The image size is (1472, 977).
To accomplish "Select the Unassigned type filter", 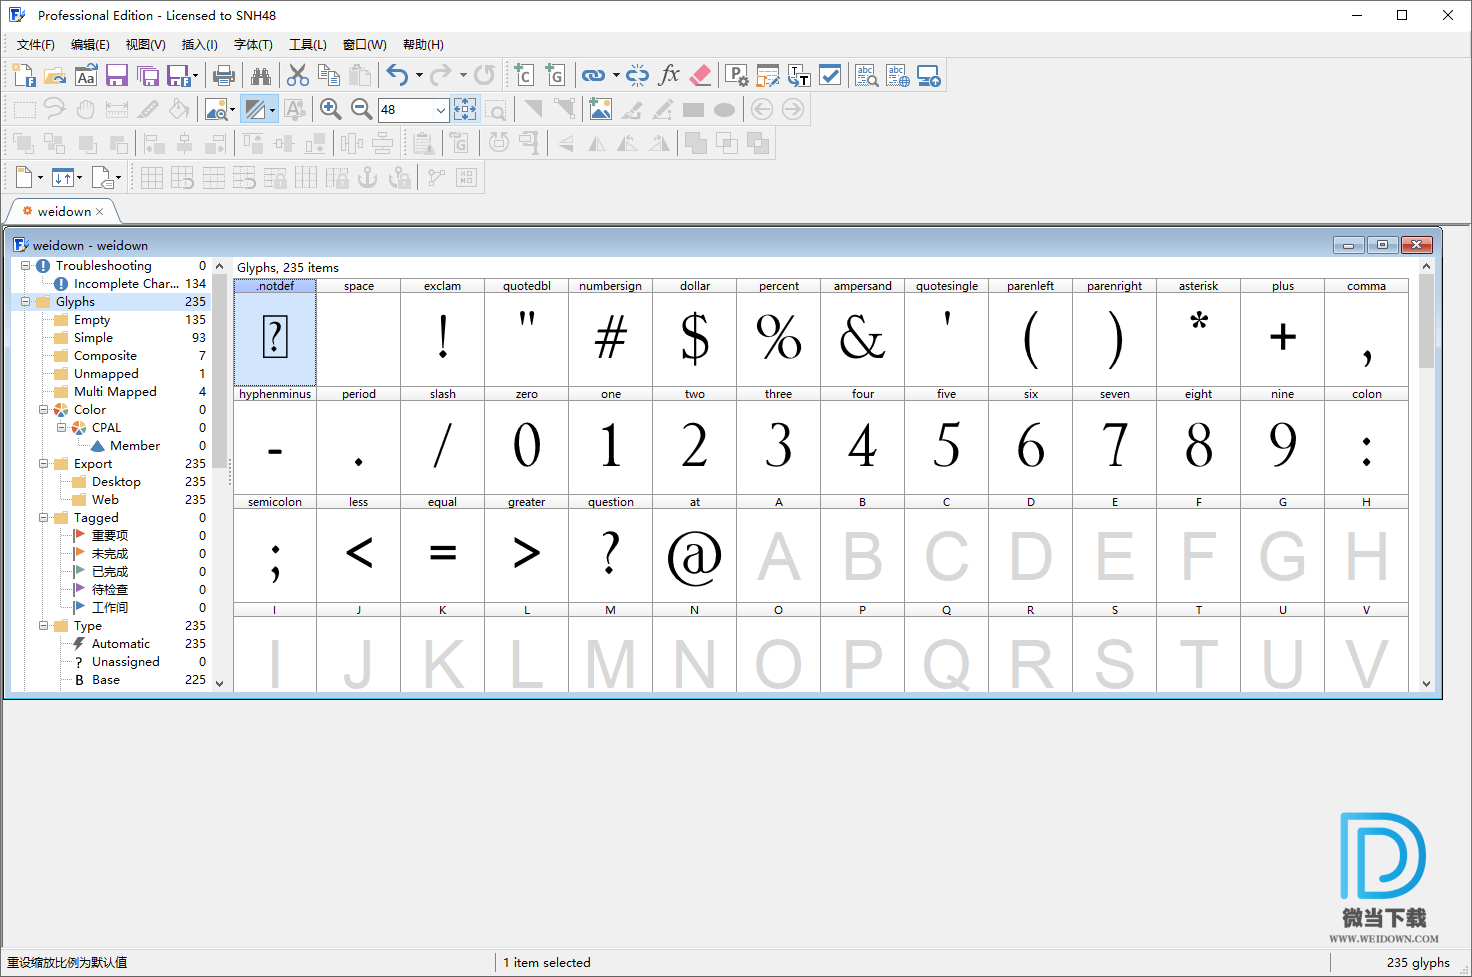I will [x=126, y=662].
